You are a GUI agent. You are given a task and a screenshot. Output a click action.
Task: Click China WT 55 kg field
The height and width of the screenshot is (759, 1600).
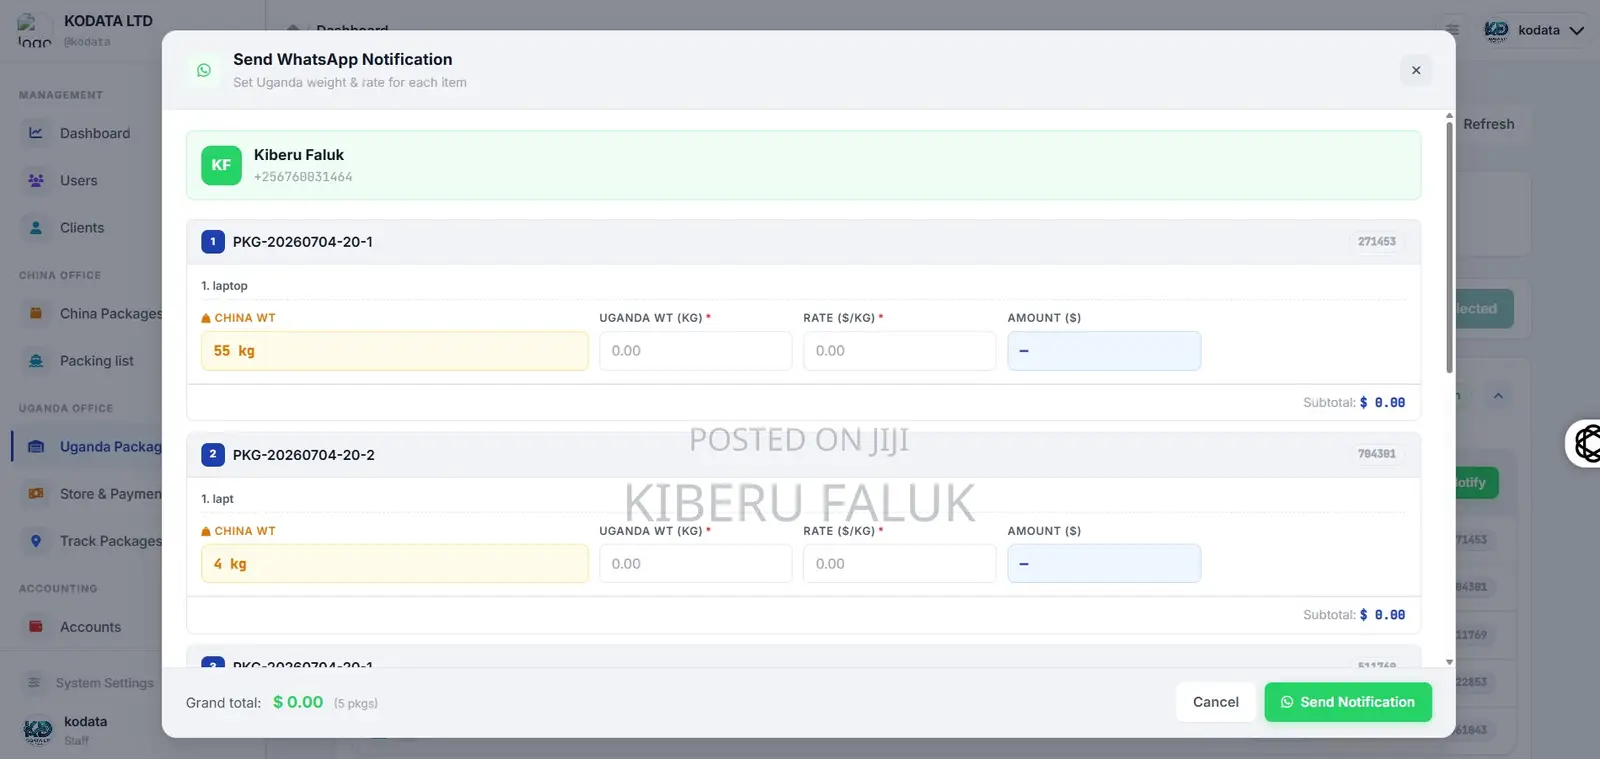[394, 351]
